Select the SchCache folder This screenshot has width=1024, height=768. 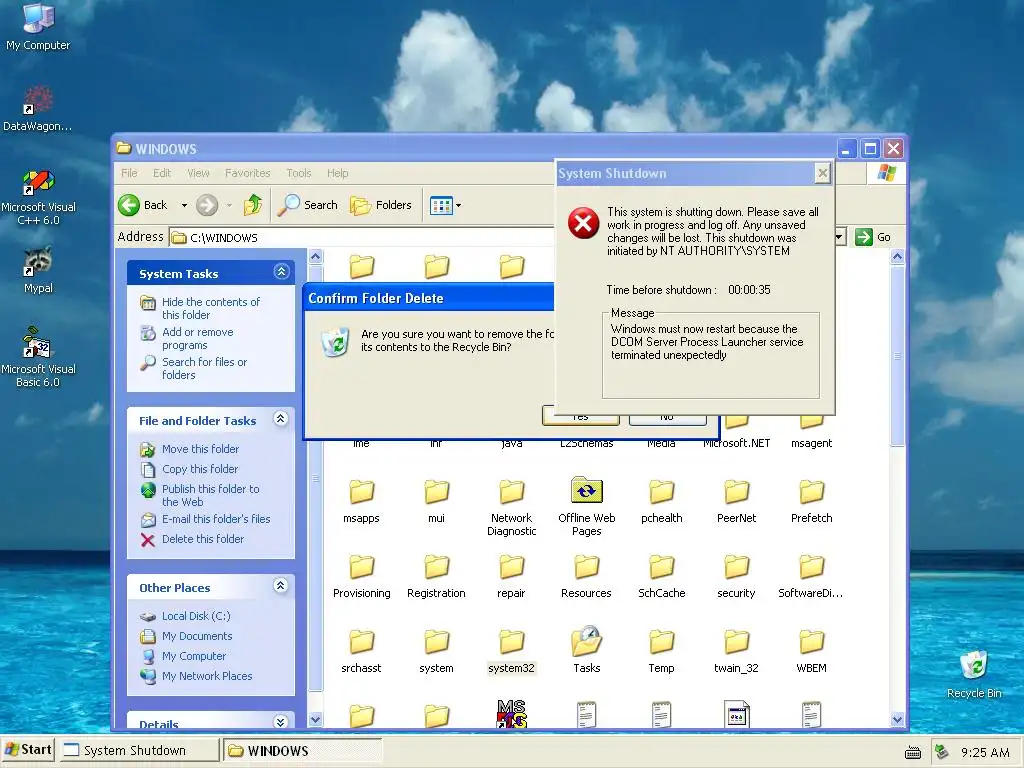pyautogui.click(x=662, y=577)
